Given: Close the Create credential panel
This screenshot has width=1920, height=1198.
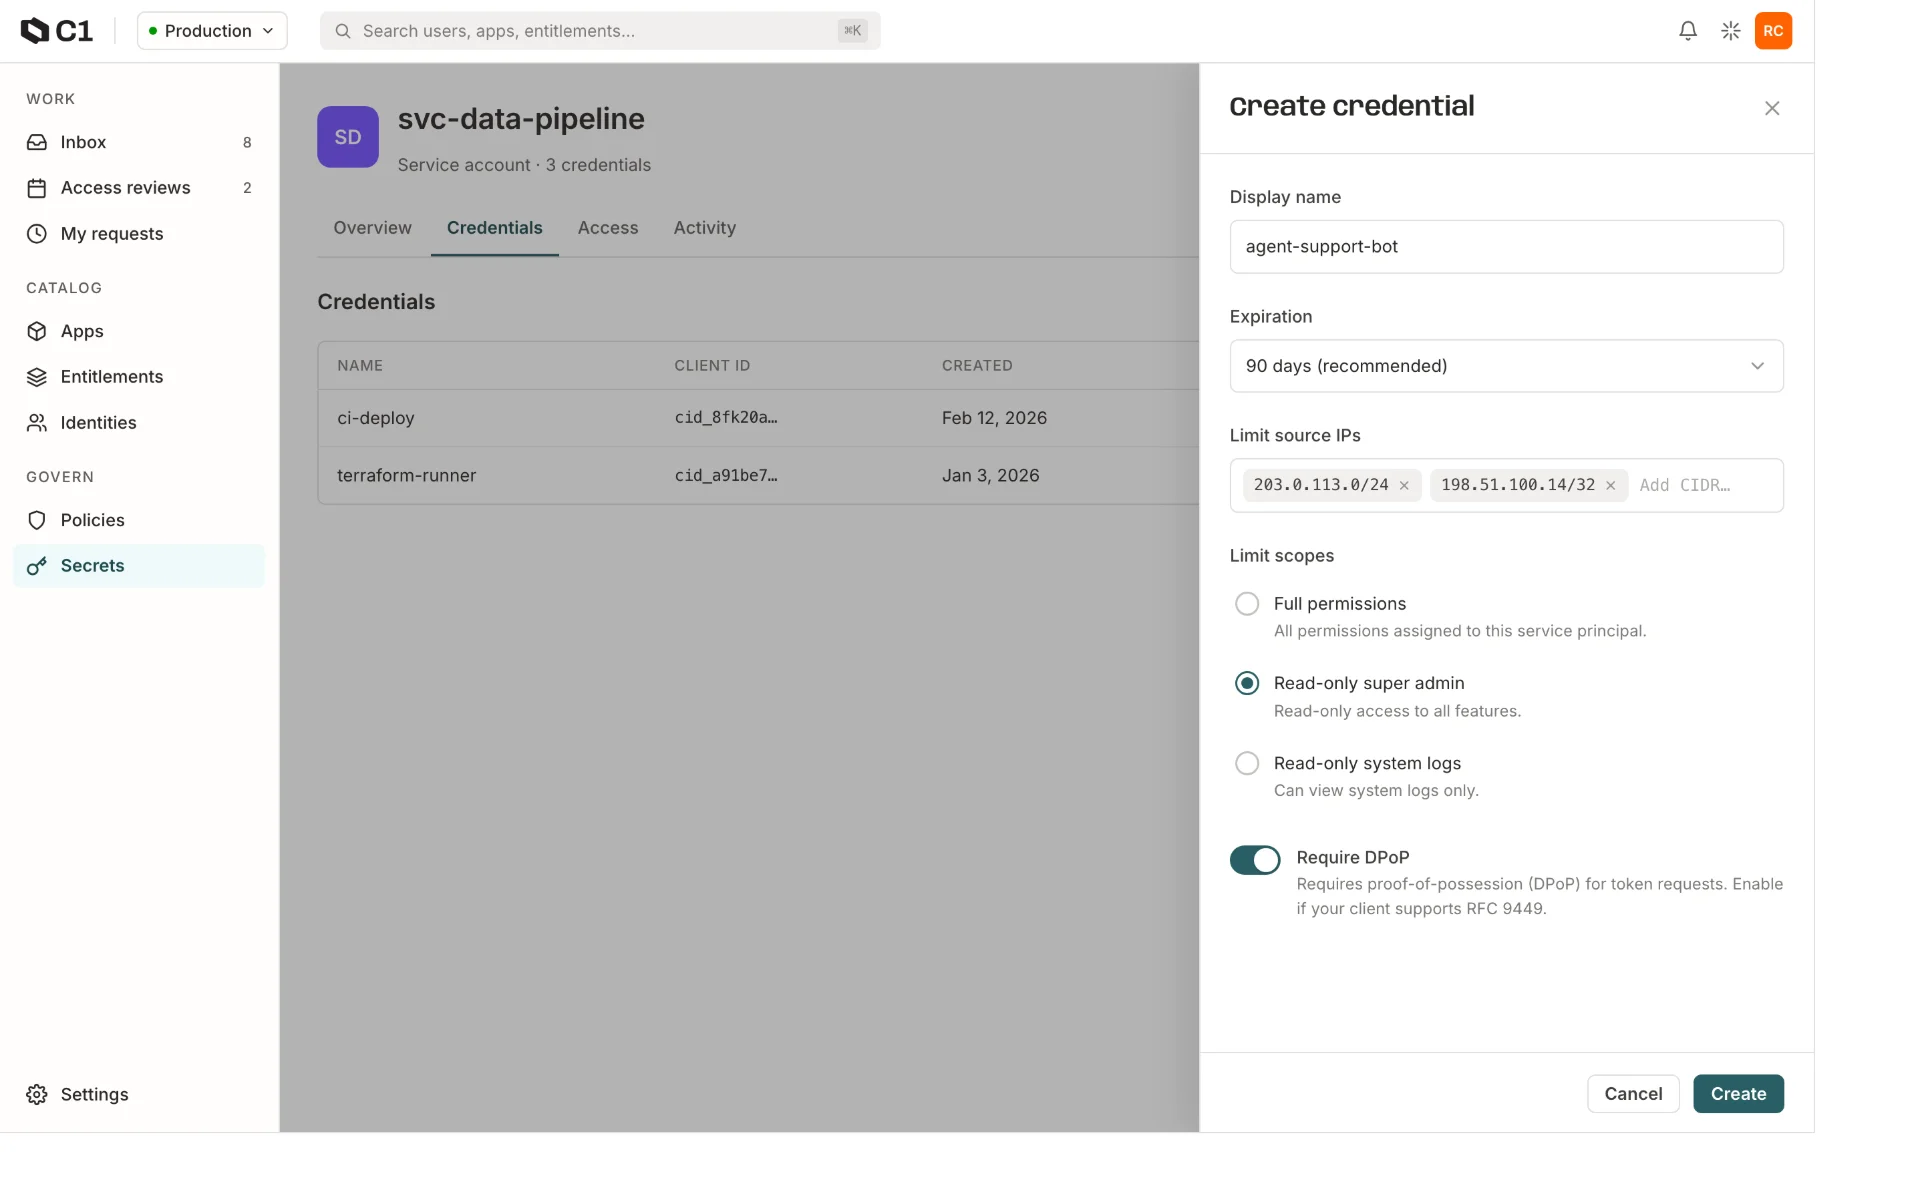Looking at the screenshot, I should (1772, 108).
